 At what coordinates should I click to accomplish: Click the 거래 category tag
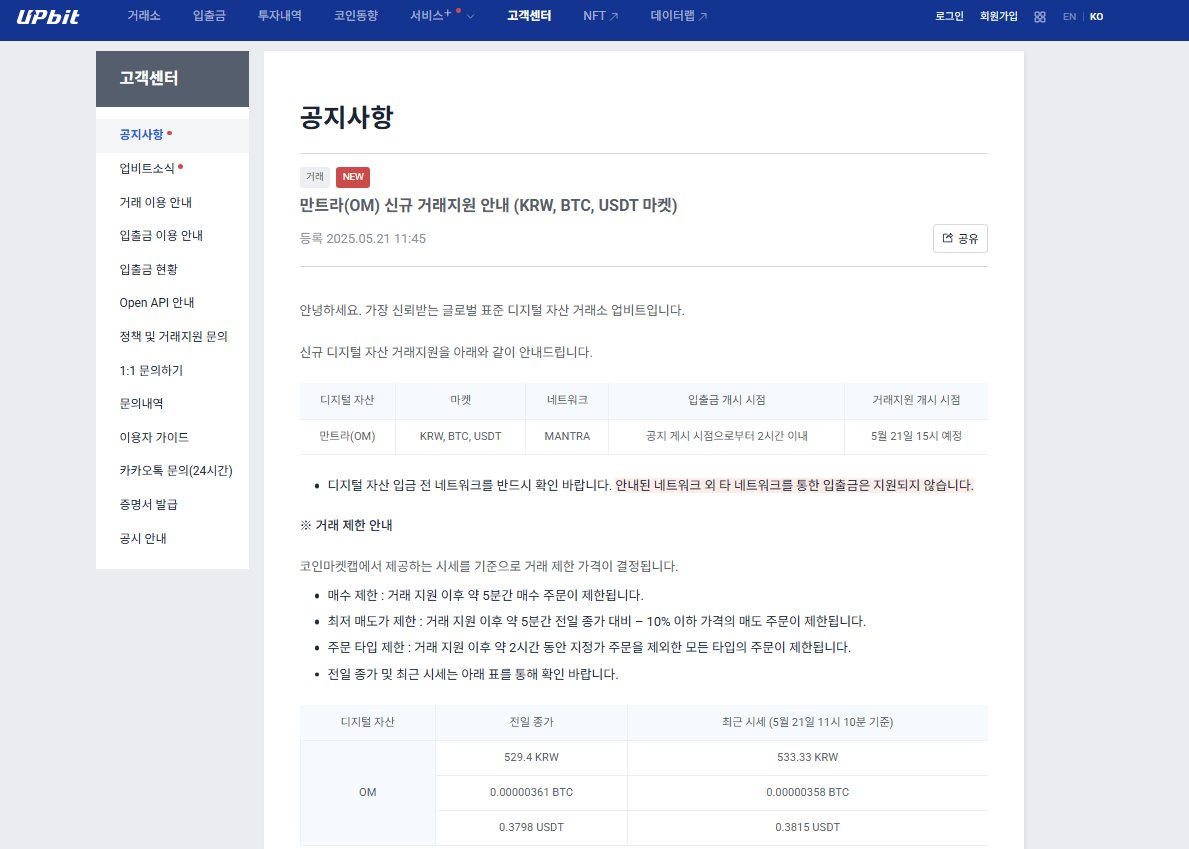point(315,177)
